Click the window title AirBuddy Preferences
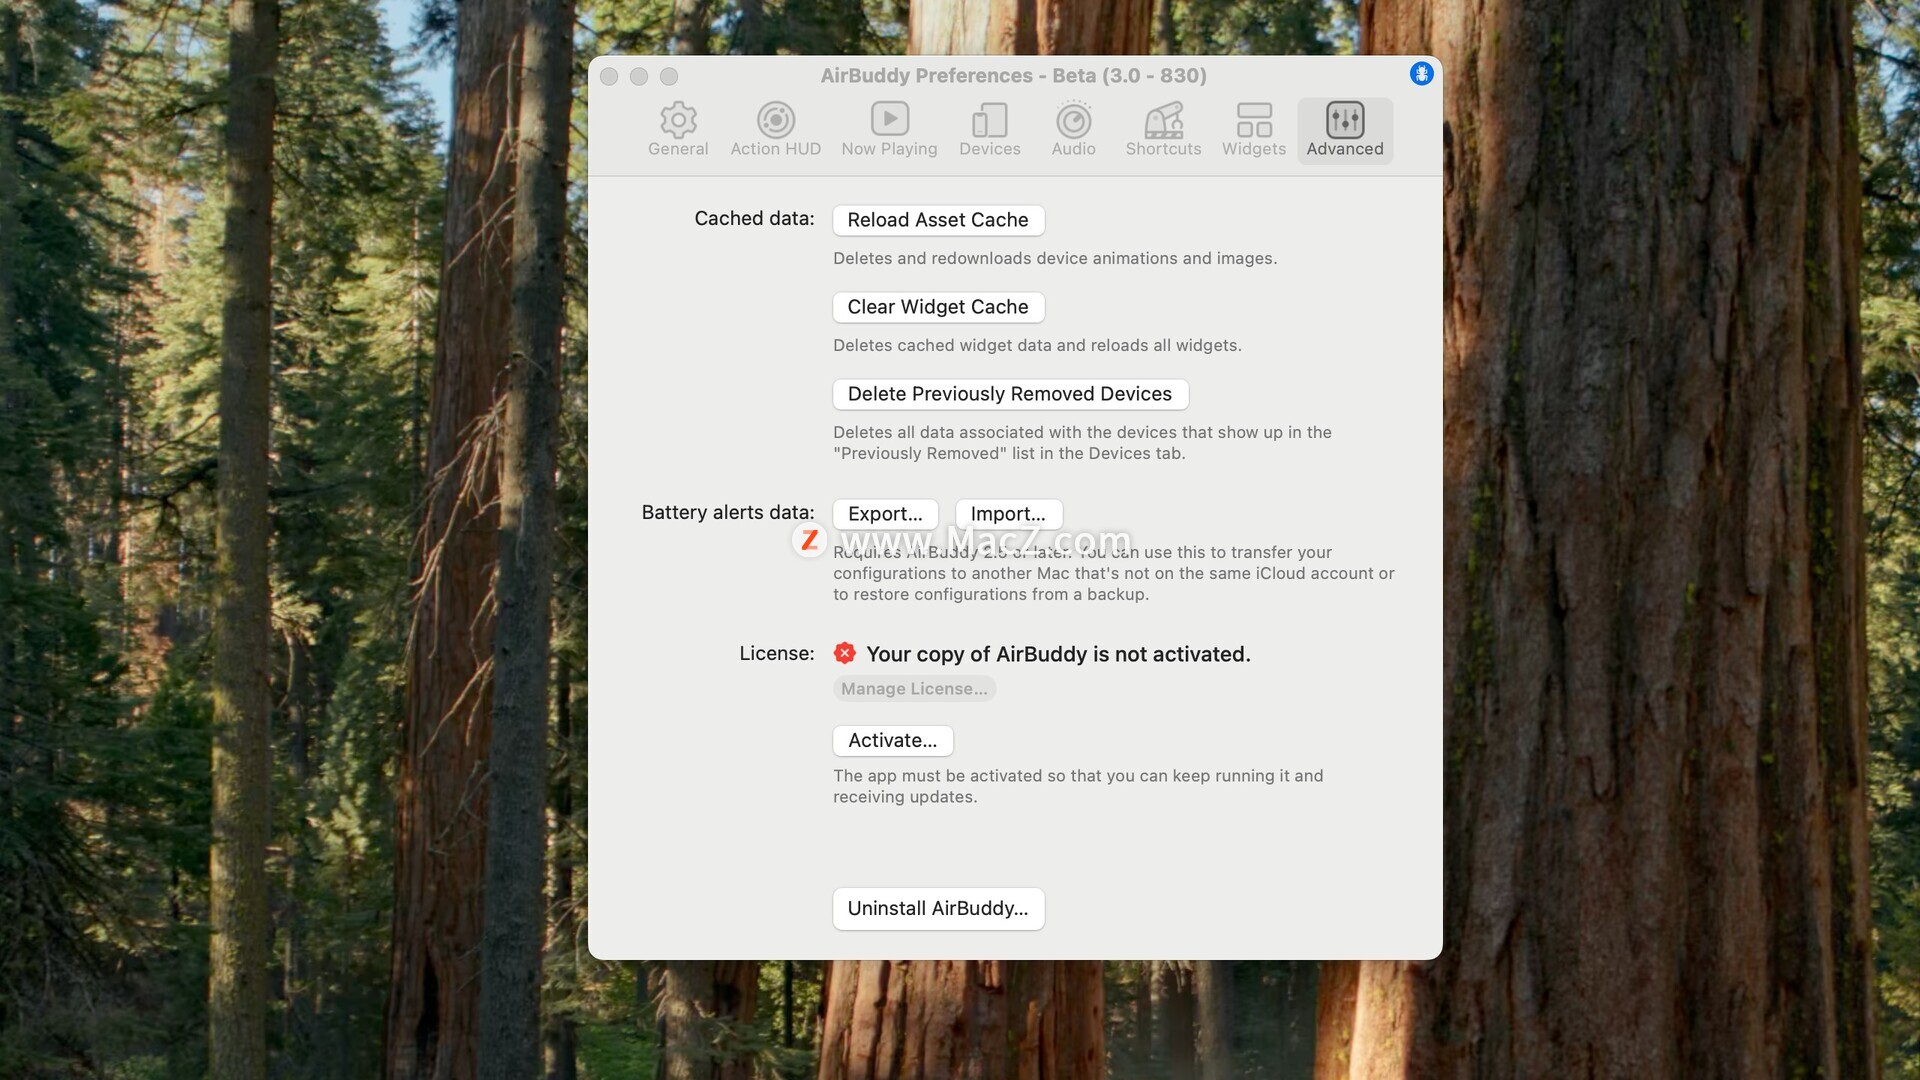Image resolution: width=1920 pixels, height=1080 pixels. click(1014, 76)
